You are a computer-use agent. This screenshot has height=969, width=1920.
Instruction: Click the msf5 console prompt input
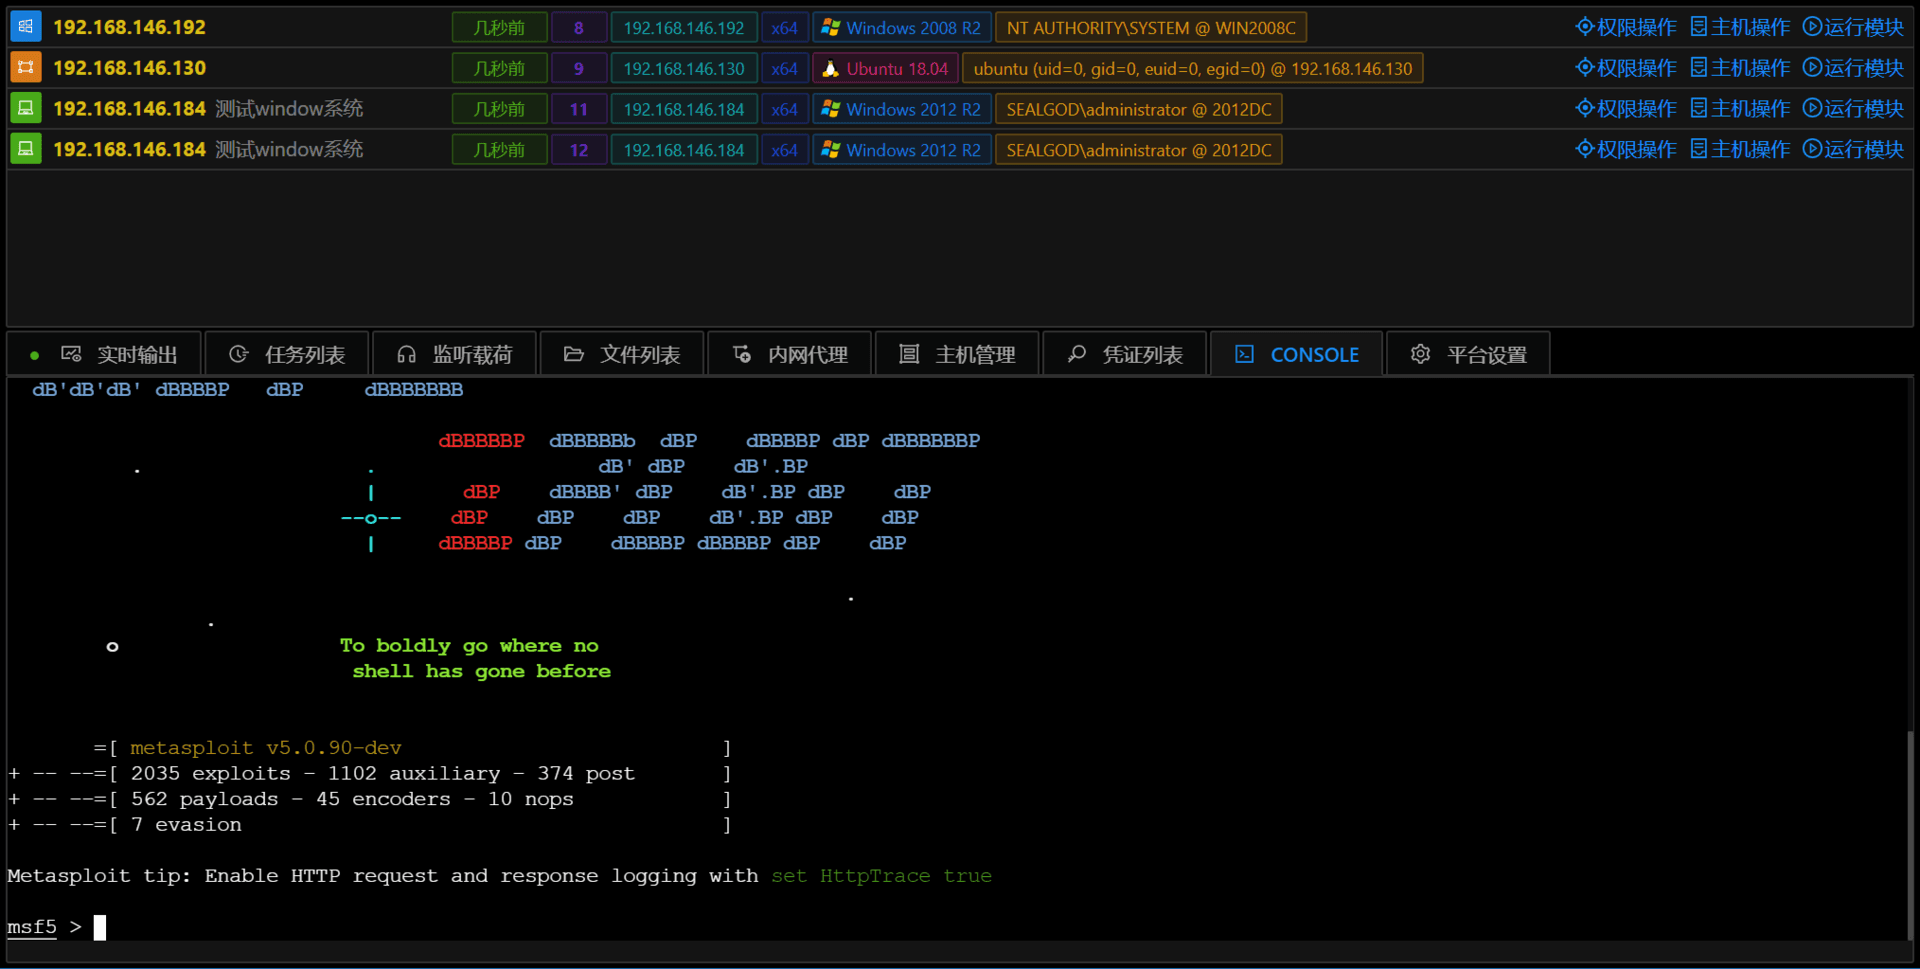coord(100,927)
